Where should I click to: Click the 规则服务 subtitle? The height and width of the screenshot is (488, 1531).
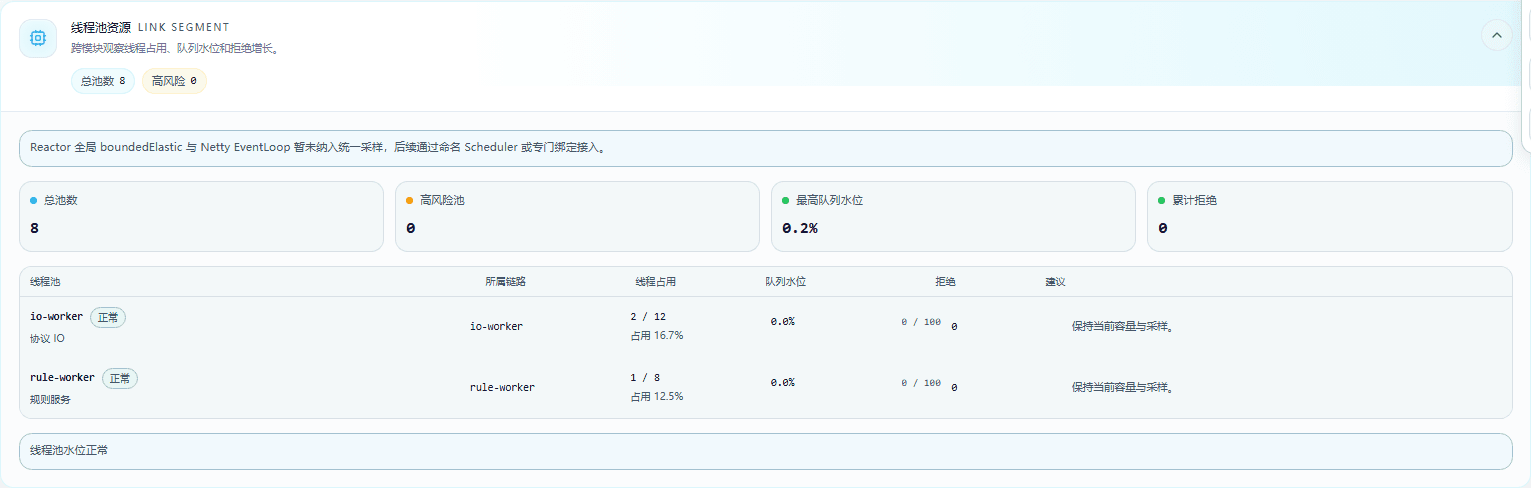50,400
